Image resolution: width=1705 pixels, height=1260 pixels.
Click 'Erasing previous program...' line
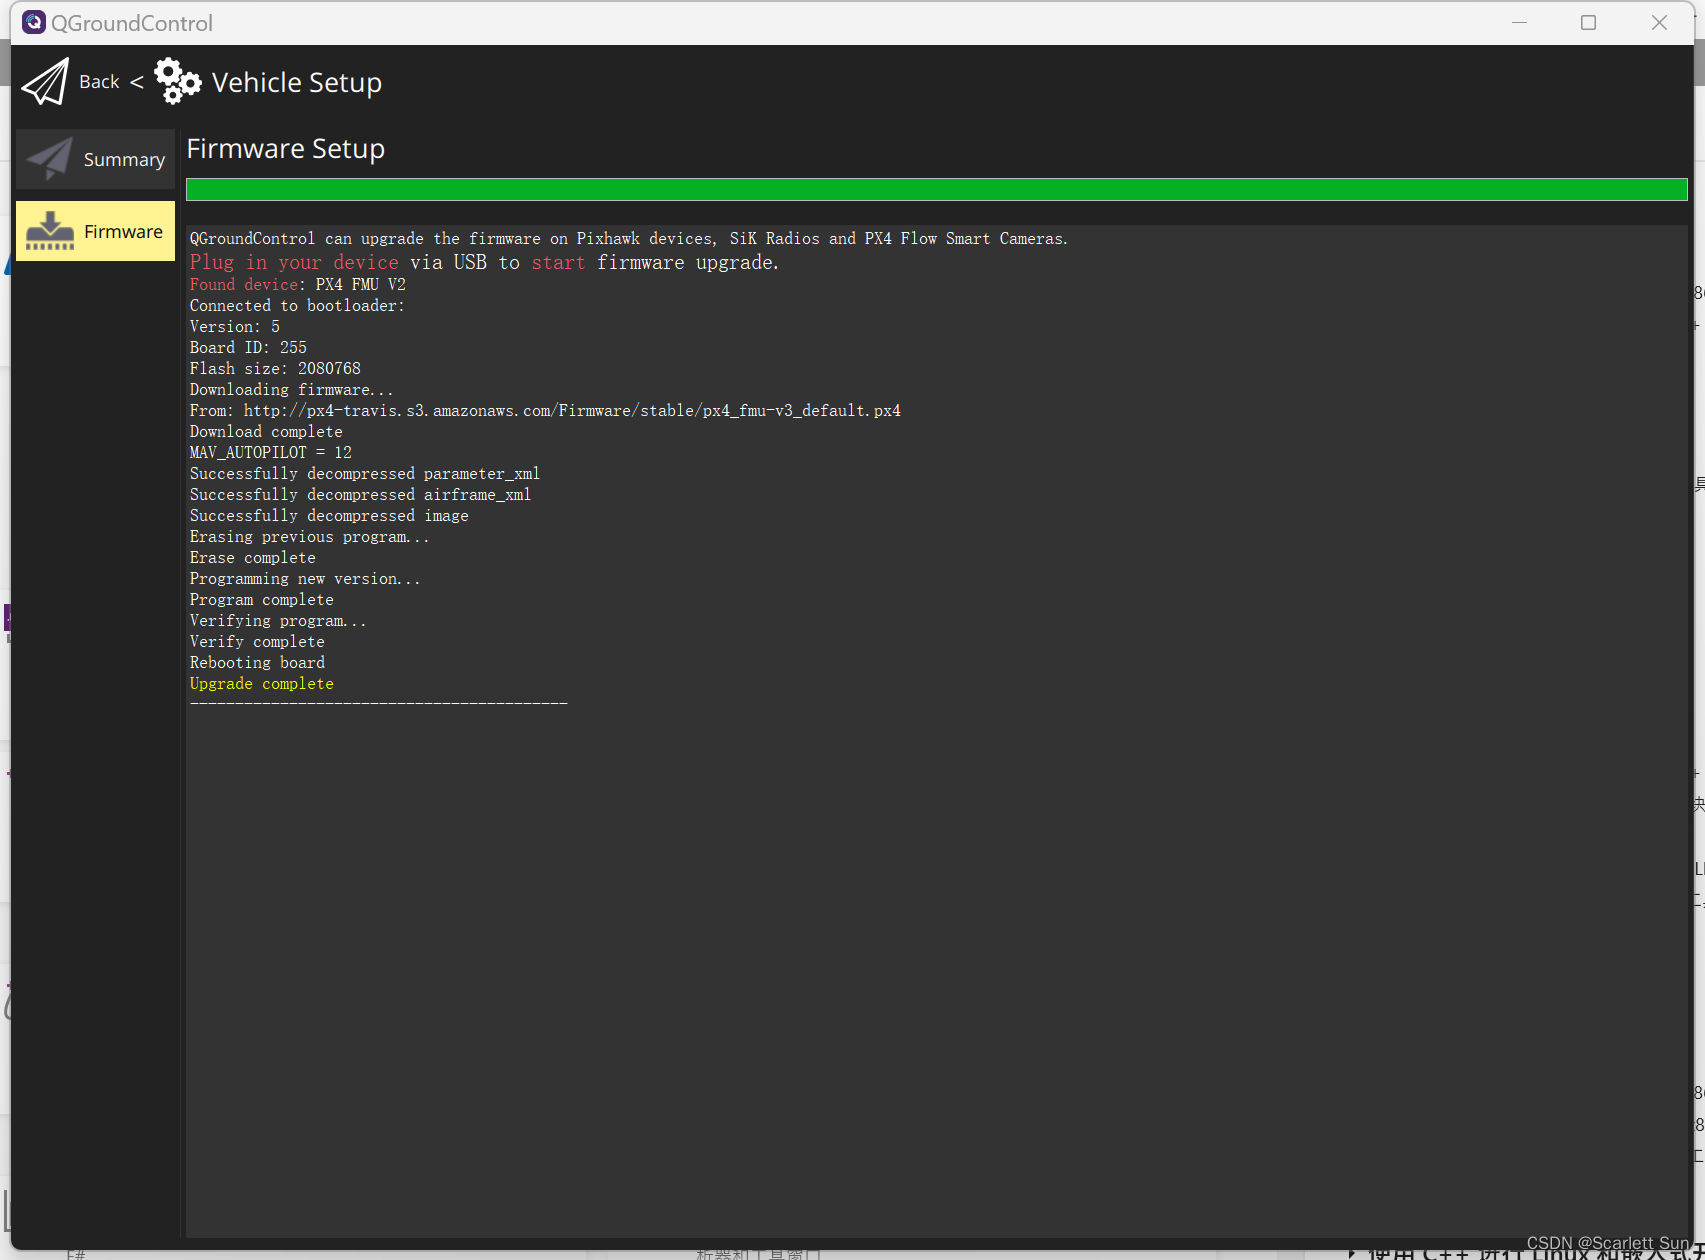tap(310, 537)
